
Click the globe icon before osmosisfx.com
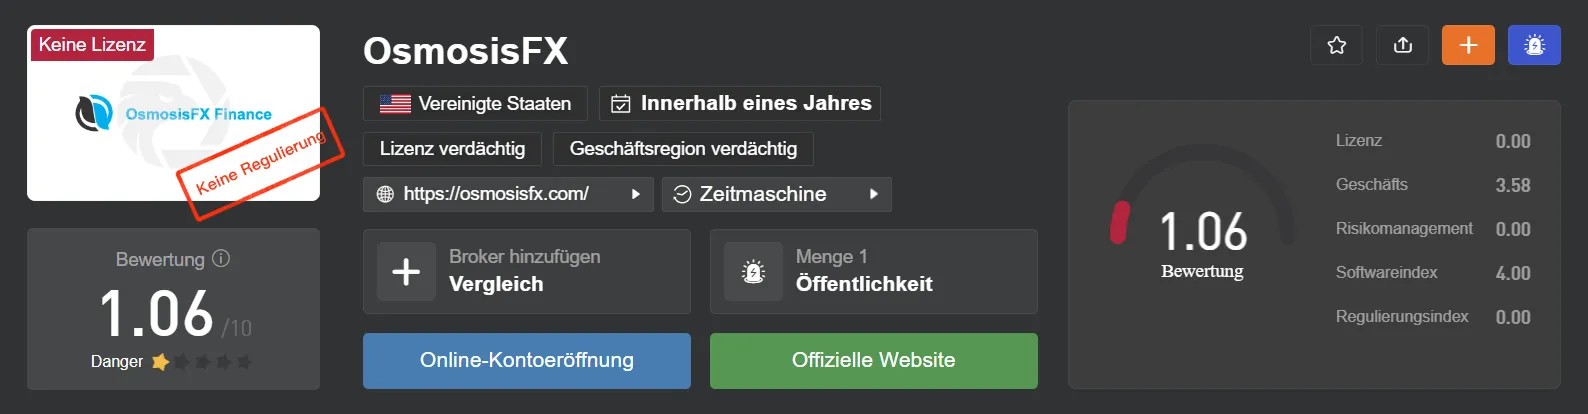coord(385,194)
